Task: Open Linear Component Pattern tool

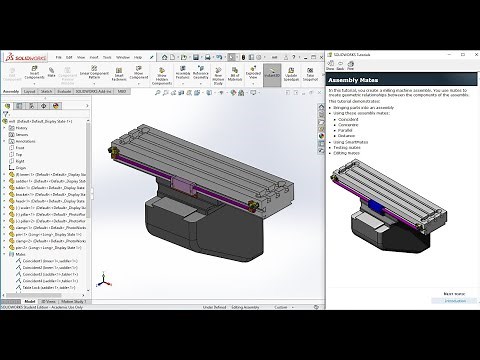Action: [x=94, y=72]
